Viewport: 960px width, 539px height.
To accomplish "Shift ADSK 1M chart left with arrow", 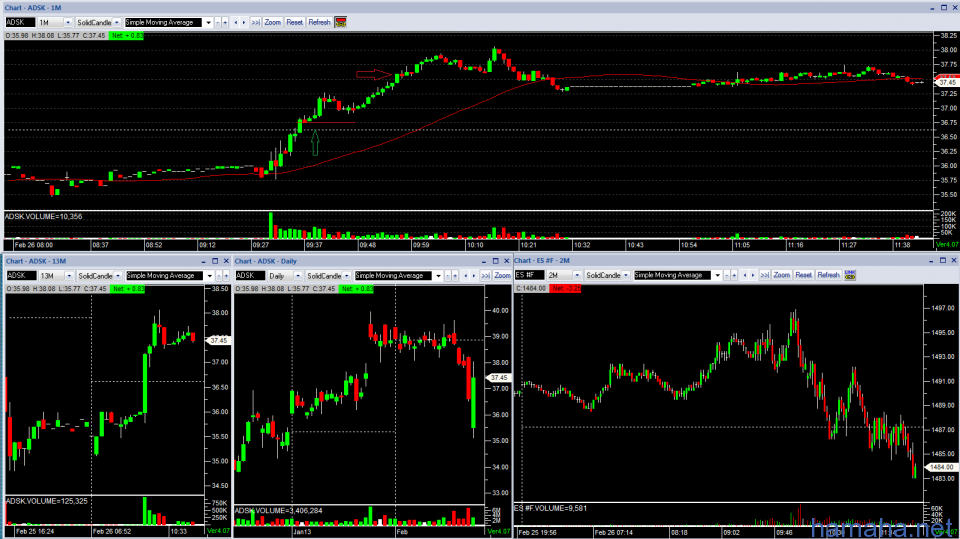I will tap(236, 22).
